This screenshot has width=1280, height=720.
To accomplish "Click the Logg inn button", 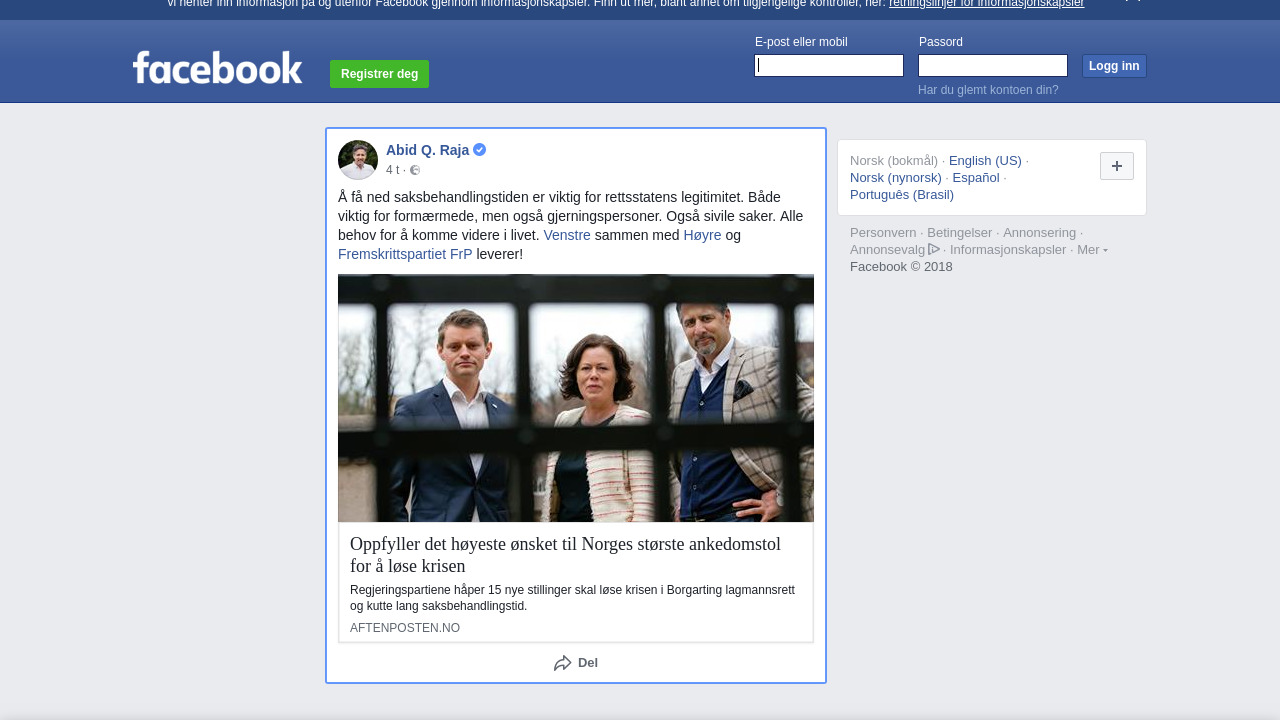I will click(1114, 66).
